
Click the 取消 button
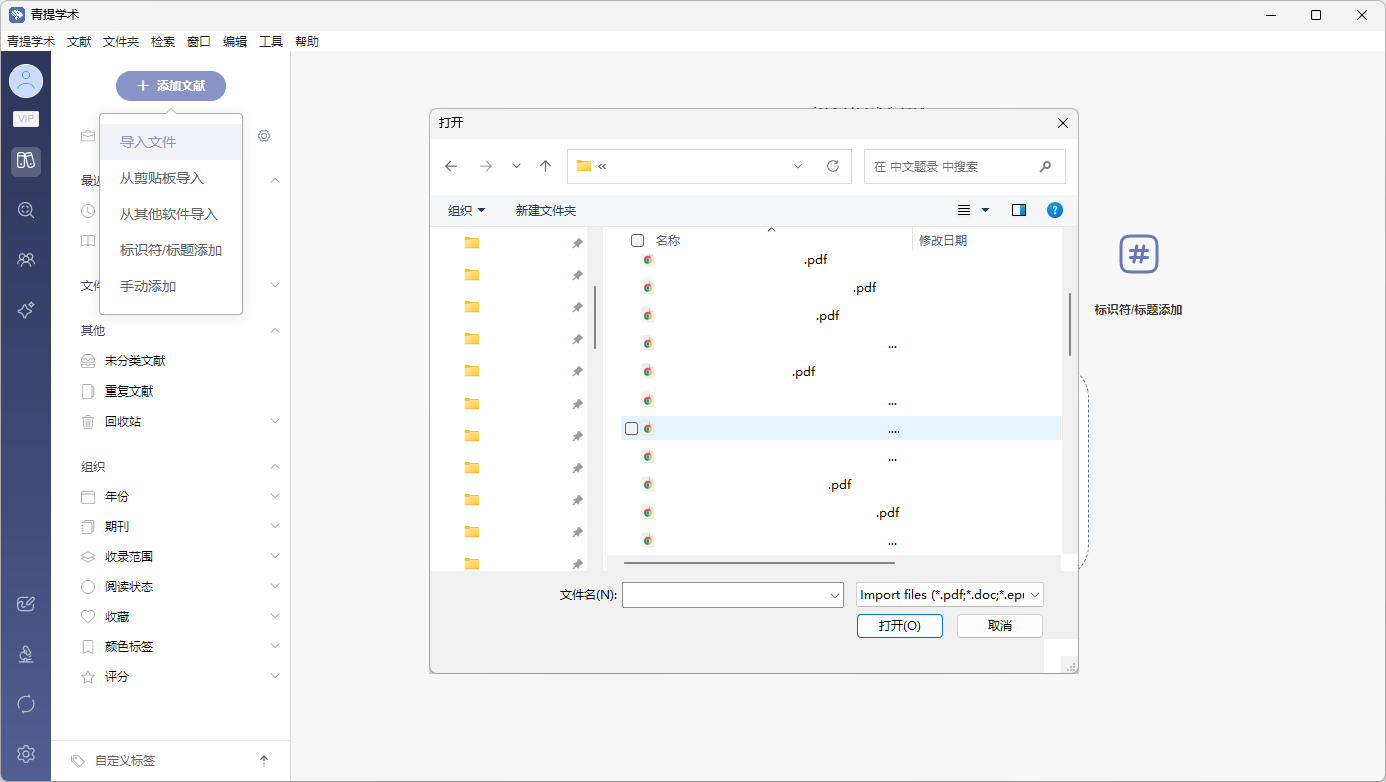[x=1000, y=626]
